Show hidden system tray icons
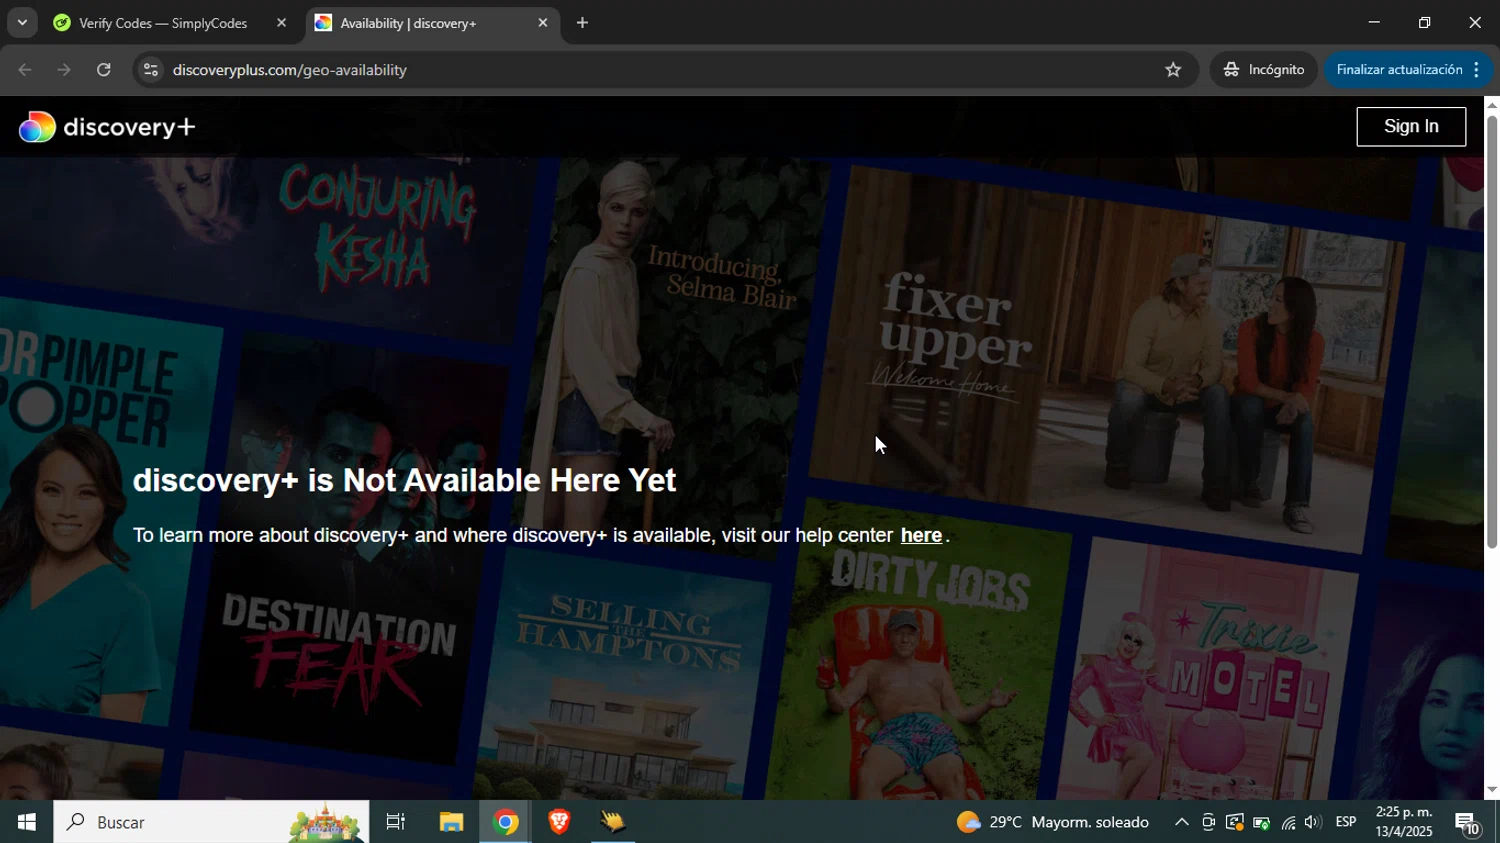This screenshot has width=1500, height=843. tap(1181, 823)
